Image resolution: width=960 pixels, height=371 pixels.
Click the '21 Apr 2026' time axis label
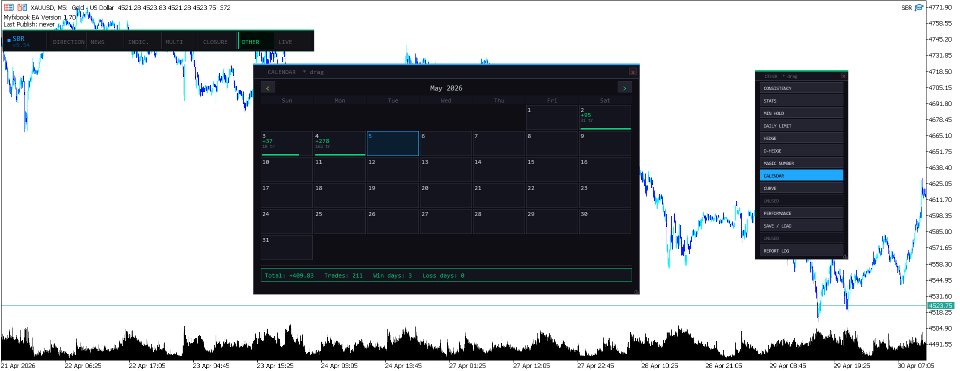(x=18, y=365)
